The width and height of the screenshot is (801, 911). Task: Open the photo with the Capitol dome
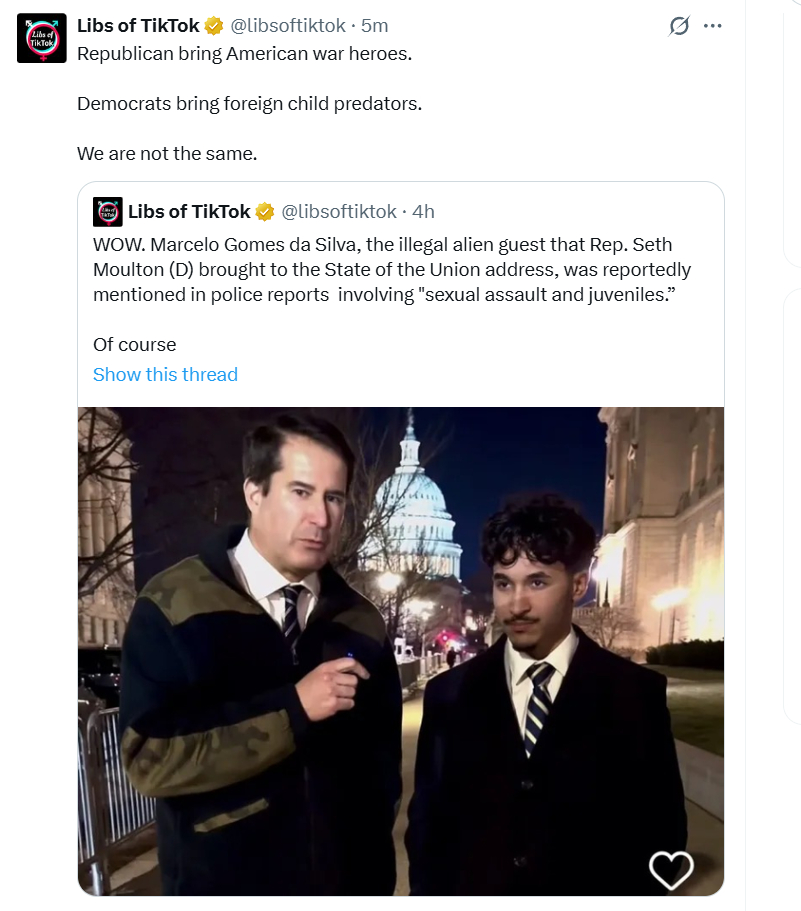(x=400, y=650)
